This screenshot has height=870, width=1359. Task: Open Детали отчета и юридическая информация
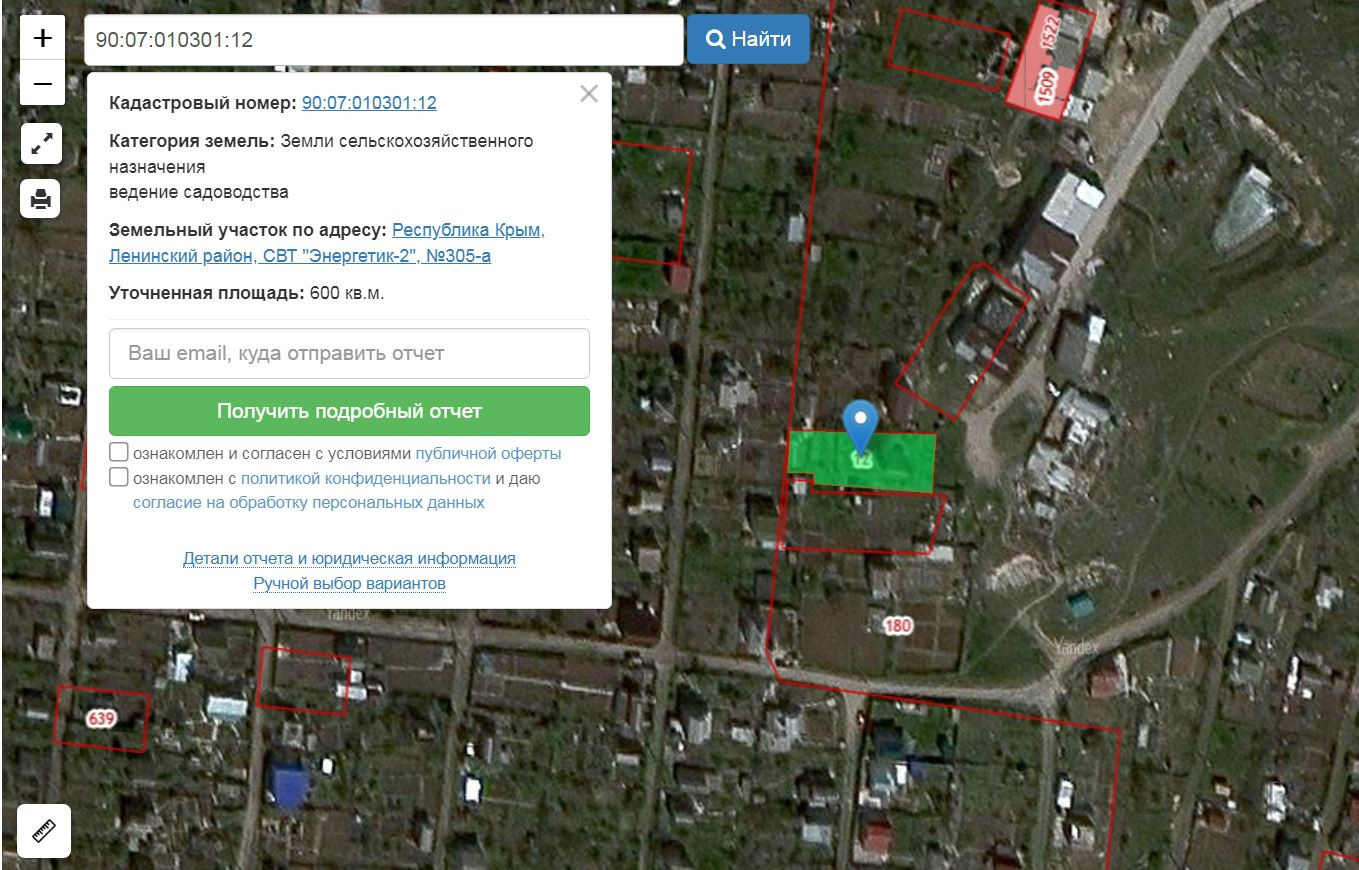(349, 558)
